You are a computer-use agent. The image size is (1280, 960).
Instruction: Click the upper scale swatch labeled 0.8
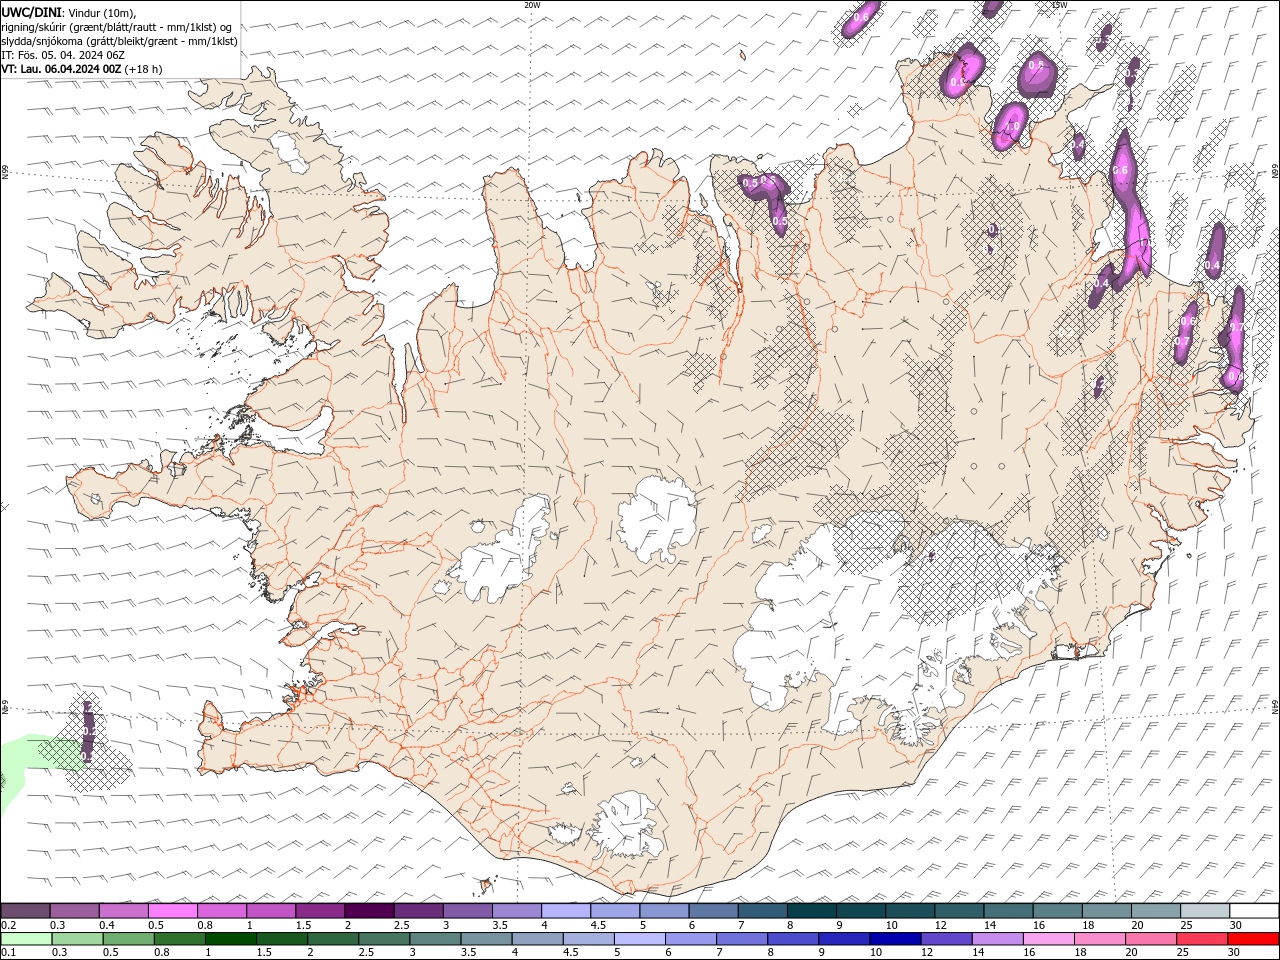click(x=221, y=911)
